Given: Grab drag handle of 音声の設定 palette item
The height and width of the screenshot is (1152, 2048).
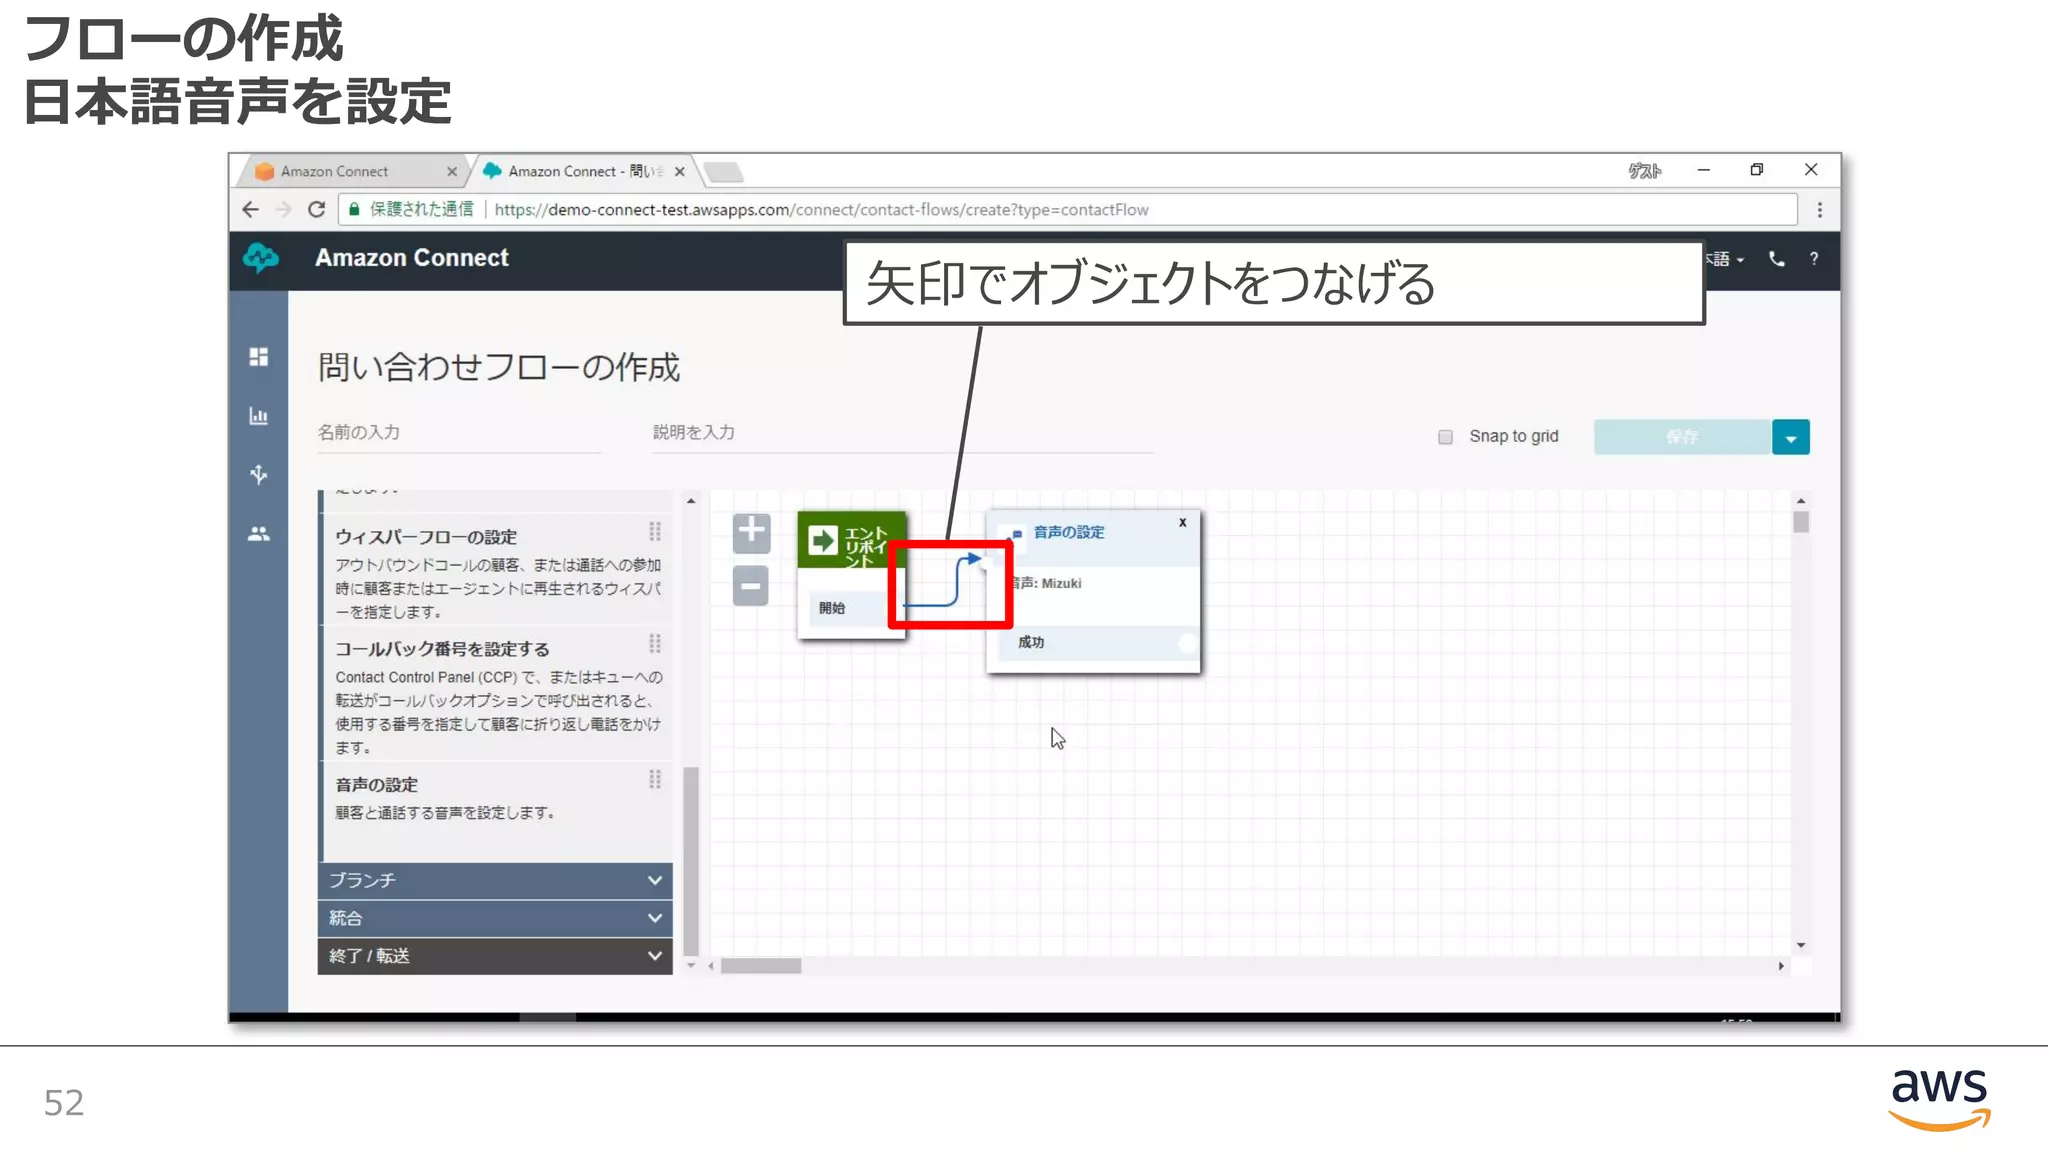Looking at the screenshot, I should pos(655,780).
